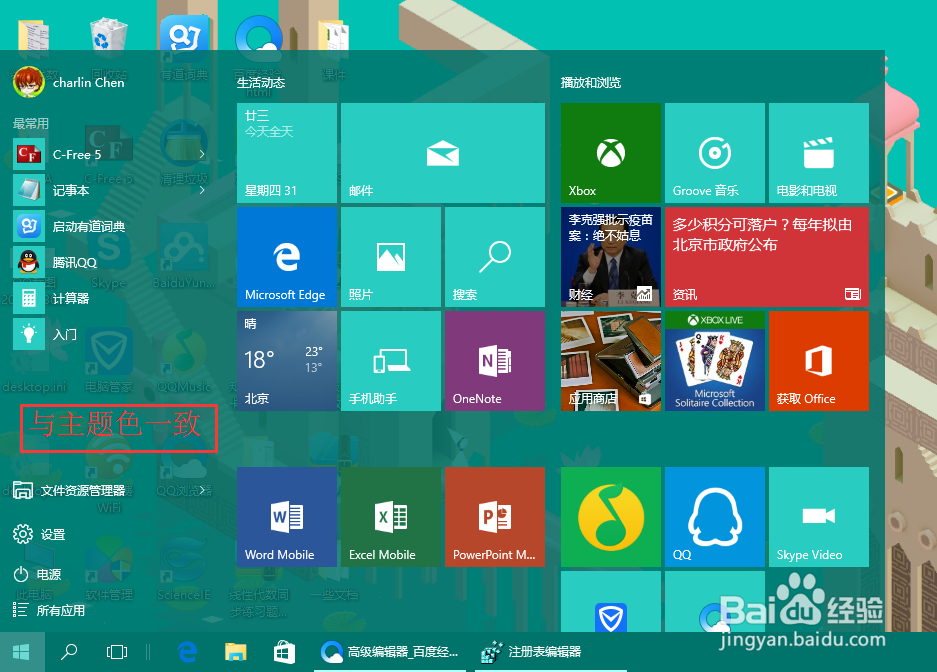
Task: Launch the OneNote tile
Action: tap(495, 361)
